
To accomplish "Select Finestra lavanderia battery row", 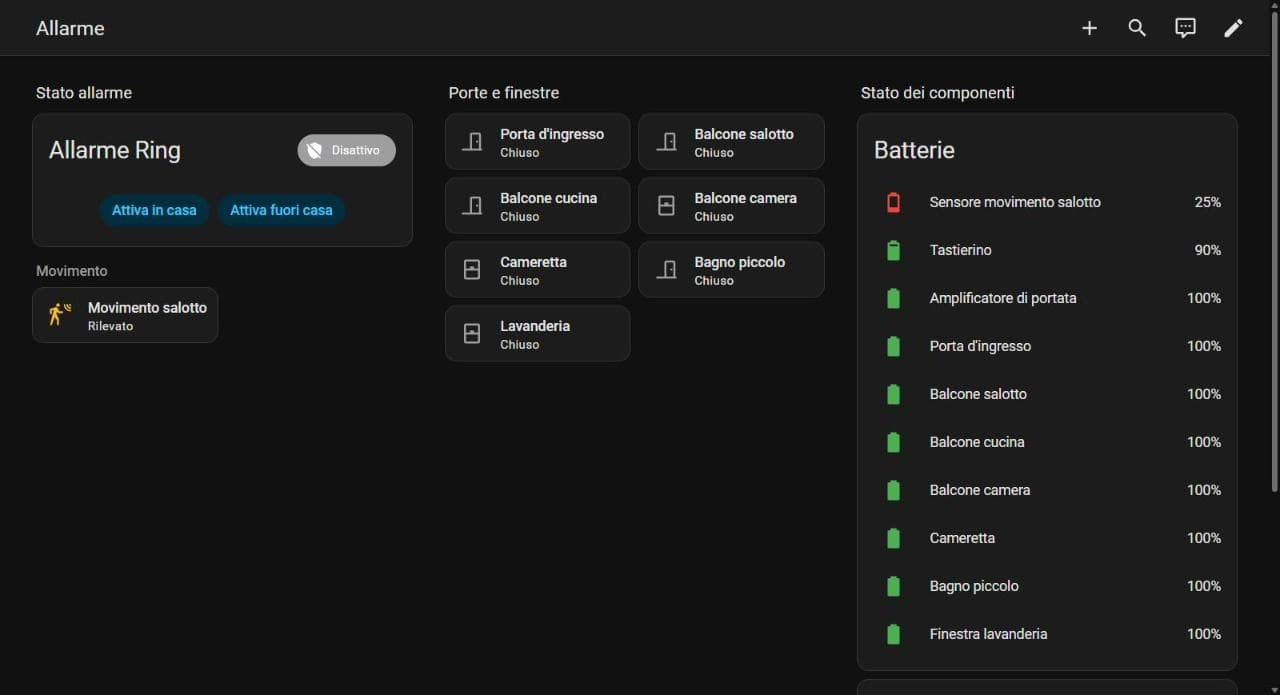I will tap(1047, 634).
